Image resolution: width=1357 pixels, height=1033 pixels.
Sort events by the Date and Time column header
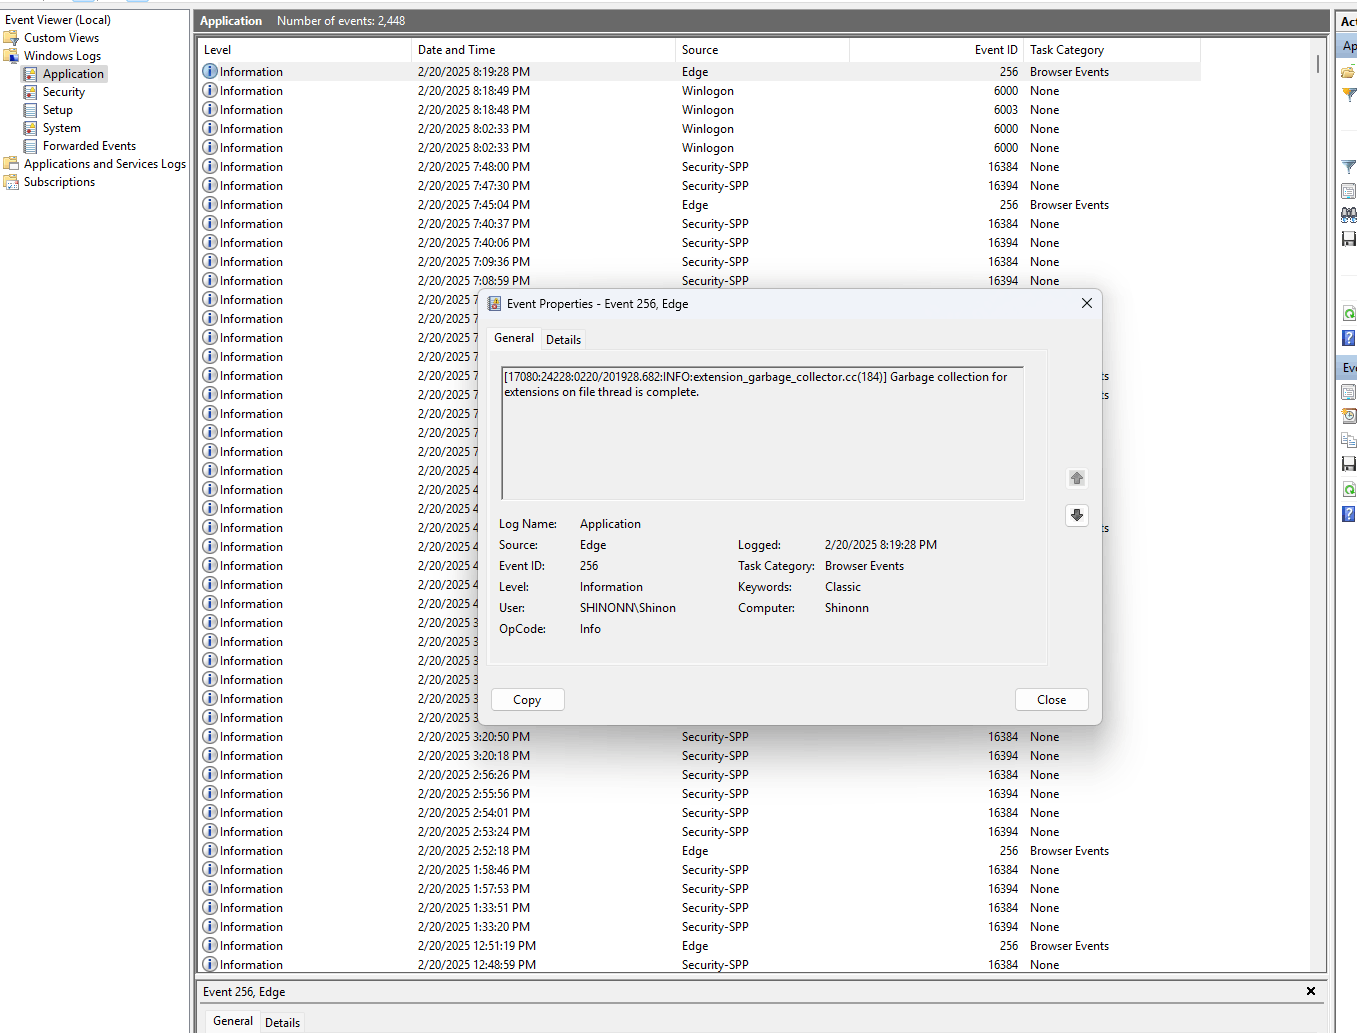(543, 50)
